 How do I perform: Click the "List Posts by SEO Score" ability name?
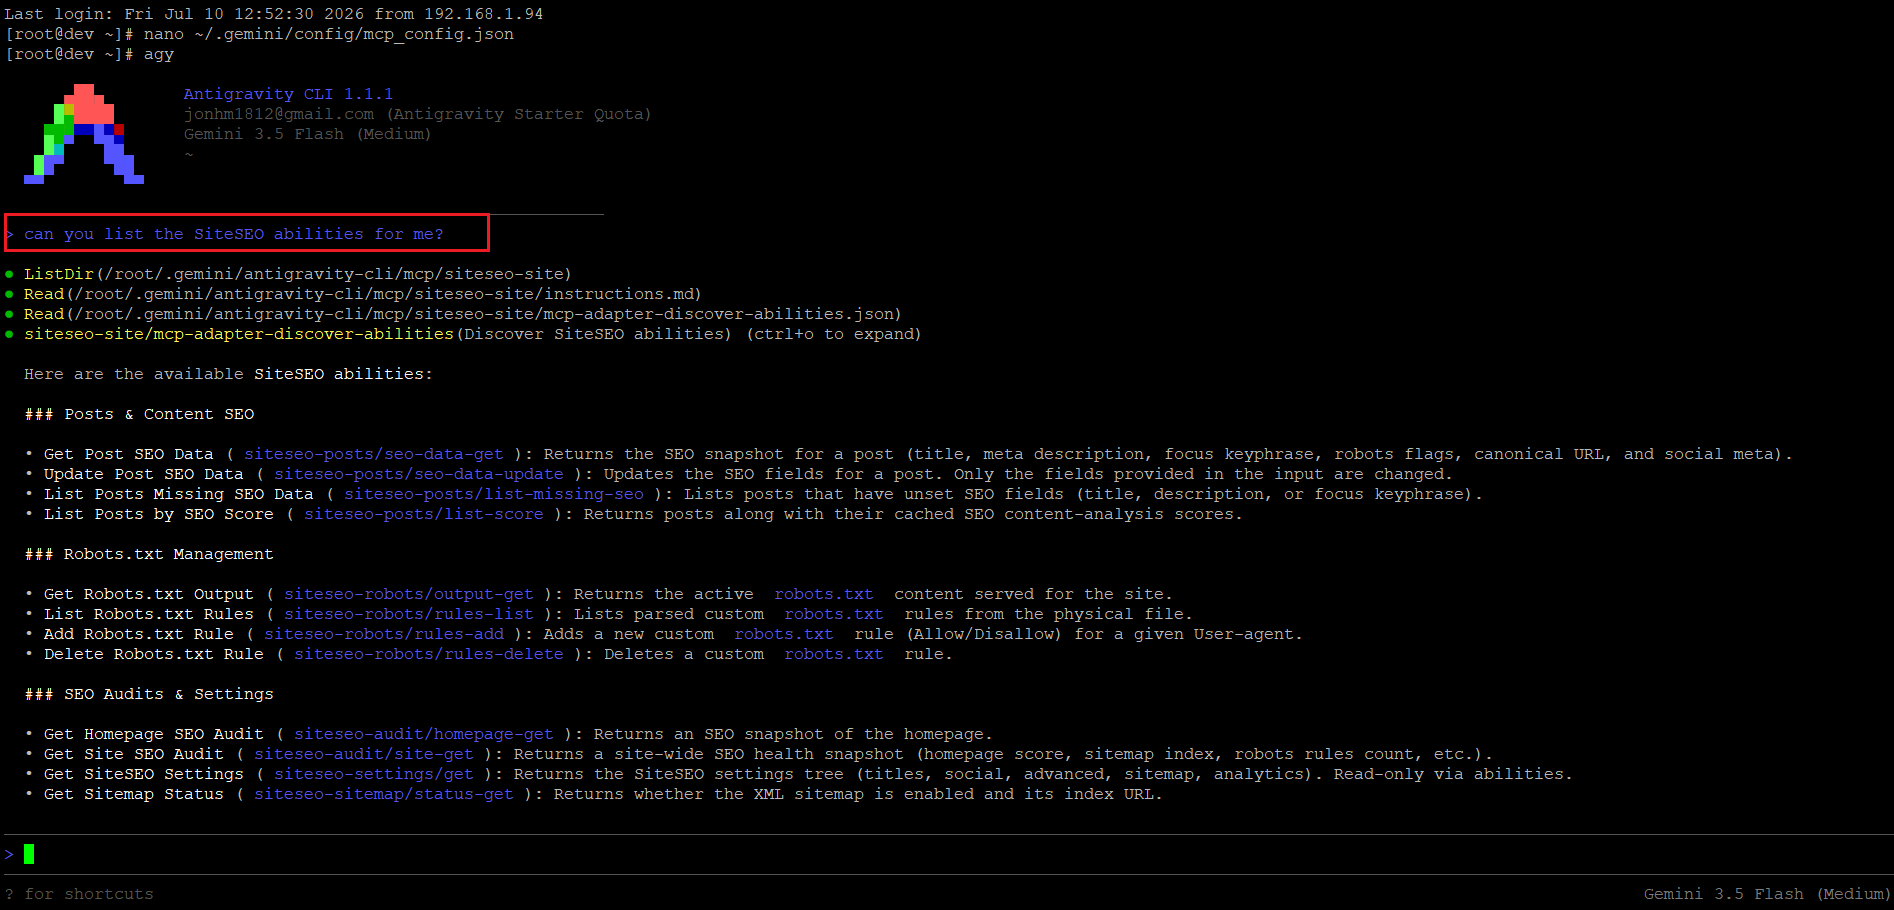[x=159, y=514]
